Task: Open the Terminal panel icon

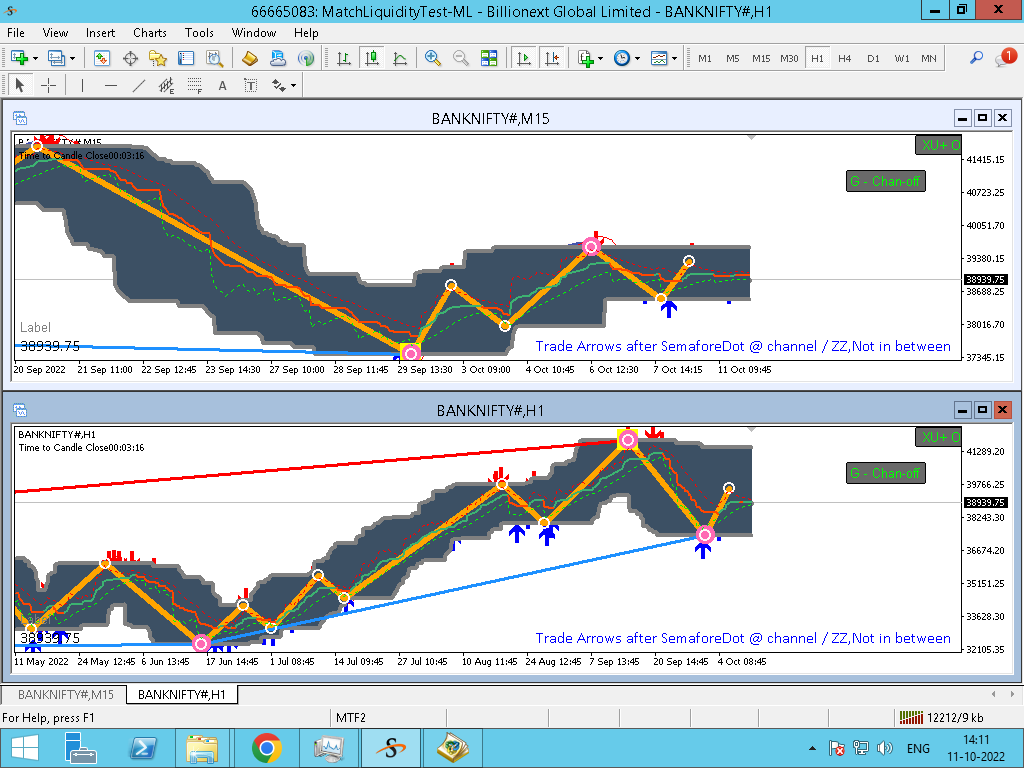Action: [x=186, y=58]
